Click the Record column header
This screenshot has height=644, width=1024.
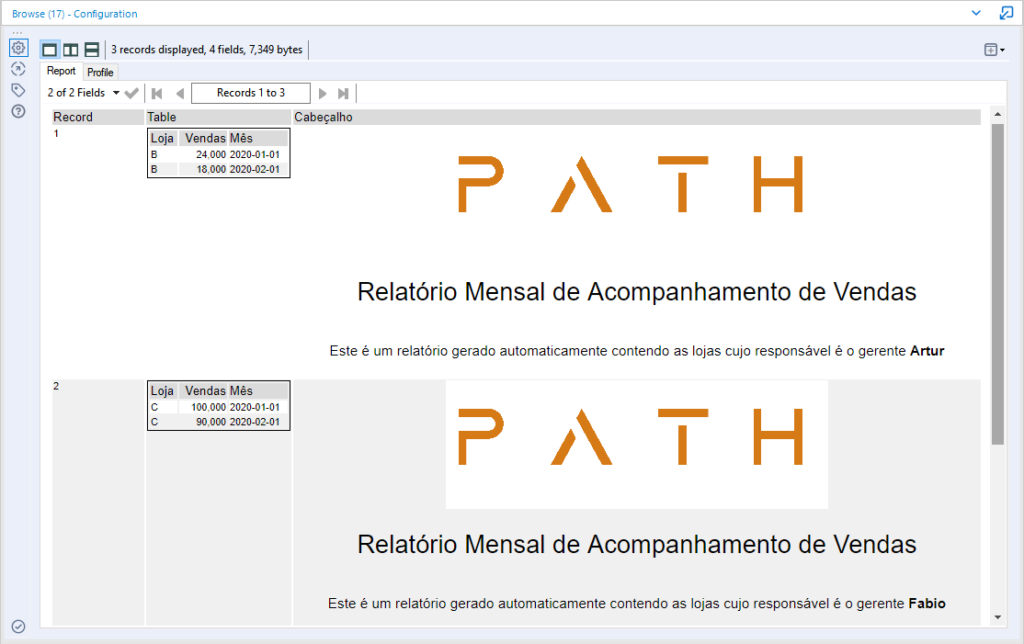point(98,117)
